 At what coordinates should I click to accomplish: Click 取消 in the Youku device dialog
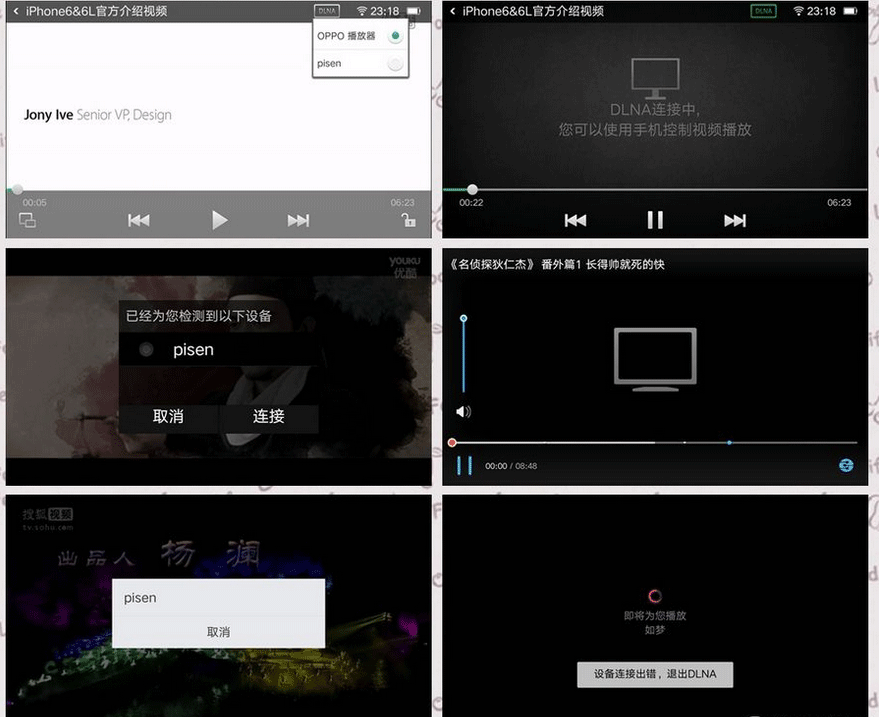[168, 417]
